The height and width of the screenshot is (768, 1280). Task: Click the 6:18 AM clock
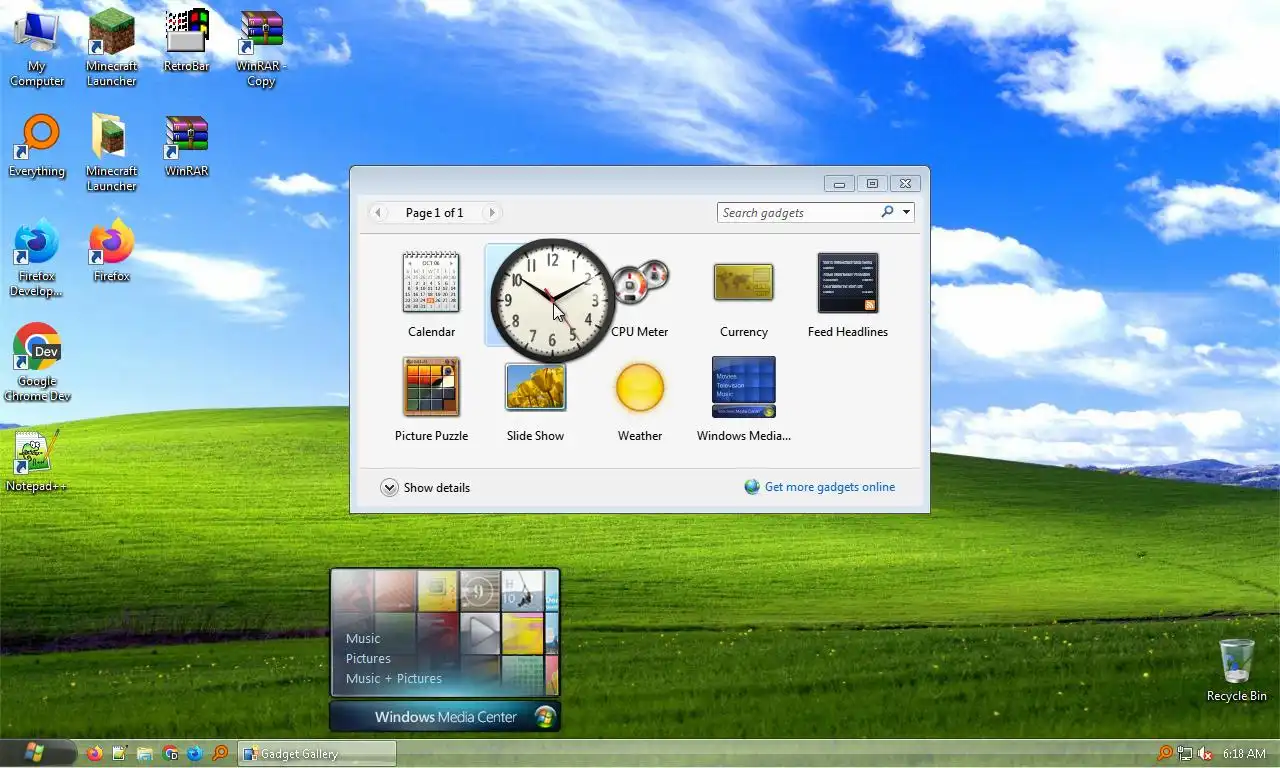pos(1244,753)
